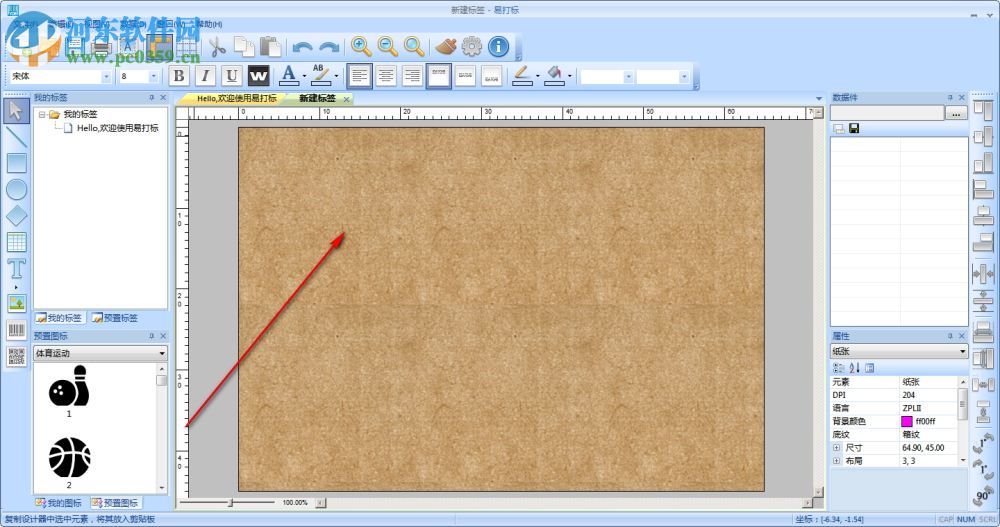Switch to the 新建标签 document tab
The width and height of the screenshot is (1000, 527).
[317, 98]
